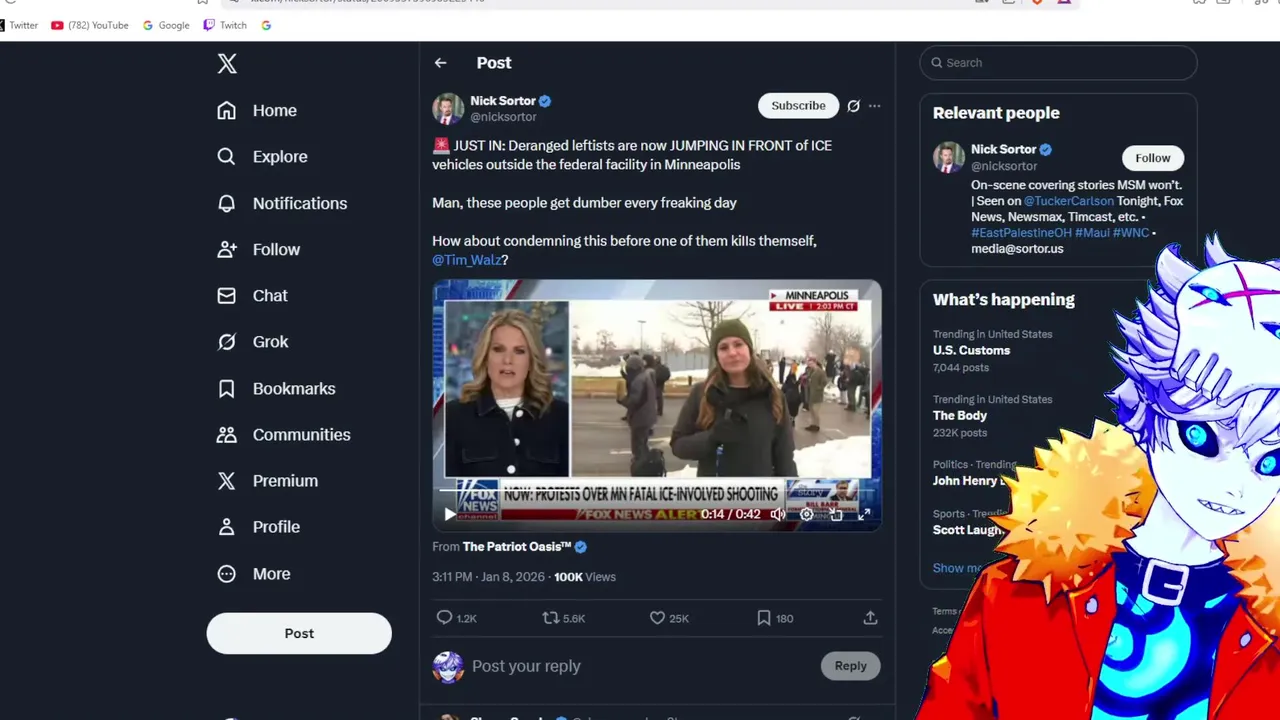Click the Bookmarks sidebar icon
This screenshot has width=1280, height=720.
click(x=227, y=388)
